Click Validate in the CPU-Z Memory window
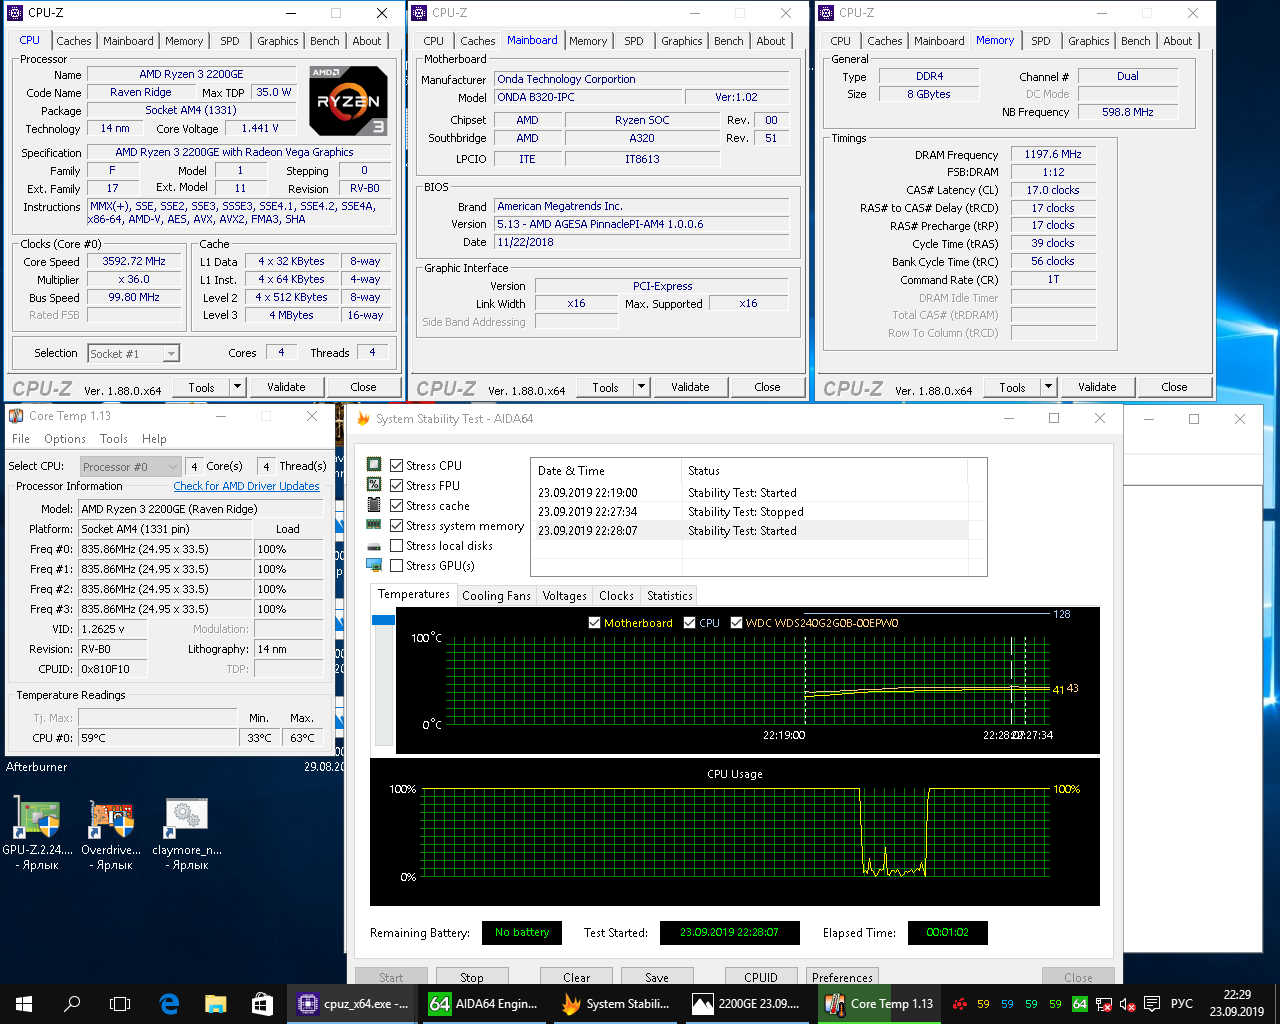Screen dimensions: 1280x1024 (x=1097, y=387)
